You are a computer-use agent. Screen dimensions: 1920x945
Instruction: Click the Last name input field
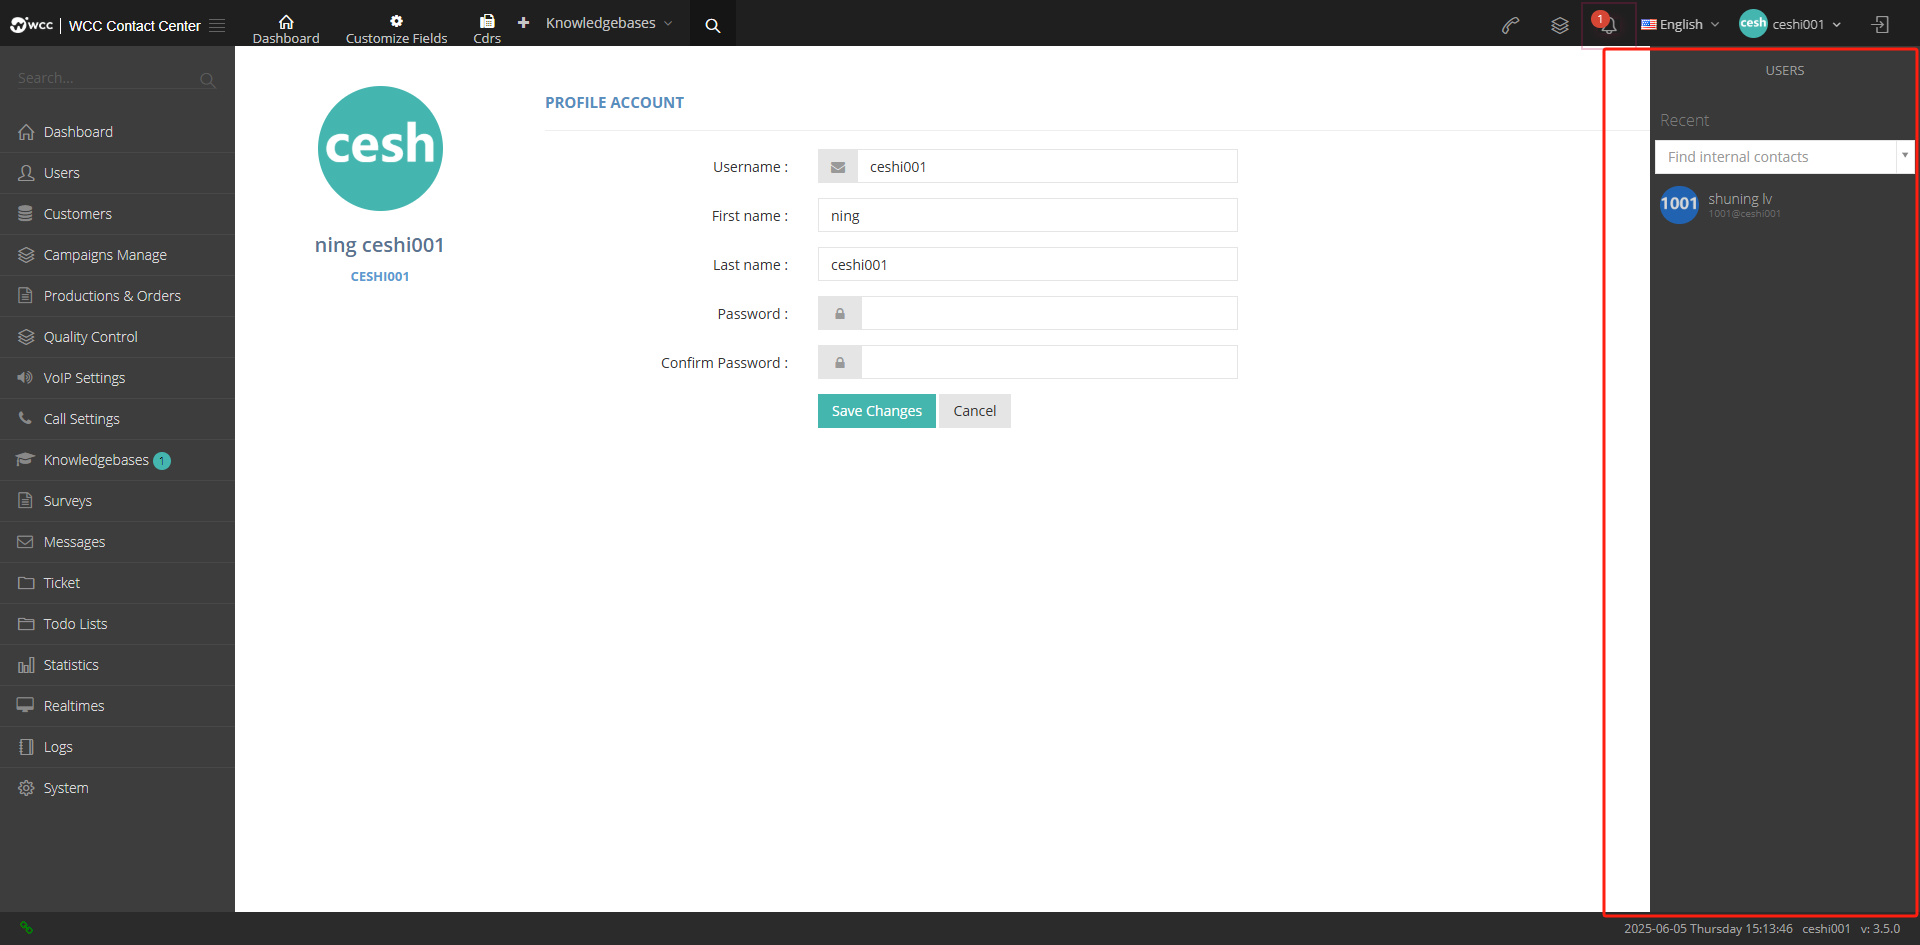coord(1028,264)
